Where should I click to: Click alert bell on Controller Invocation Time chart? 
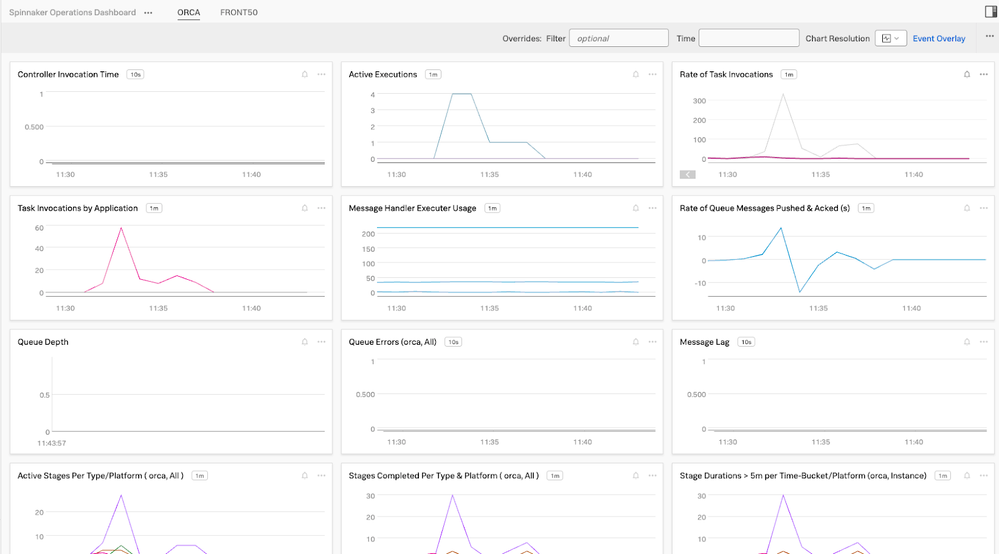[305, 74]
